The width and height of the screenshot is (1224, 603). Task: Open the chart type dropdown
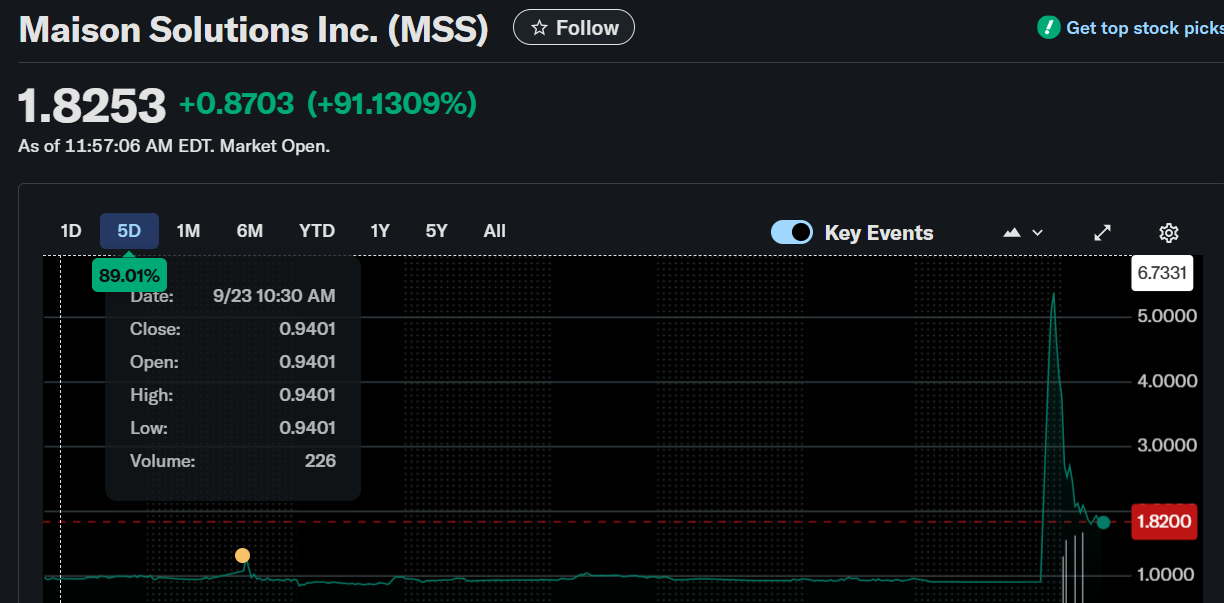pyautogui.click(x=1023, y=232)
